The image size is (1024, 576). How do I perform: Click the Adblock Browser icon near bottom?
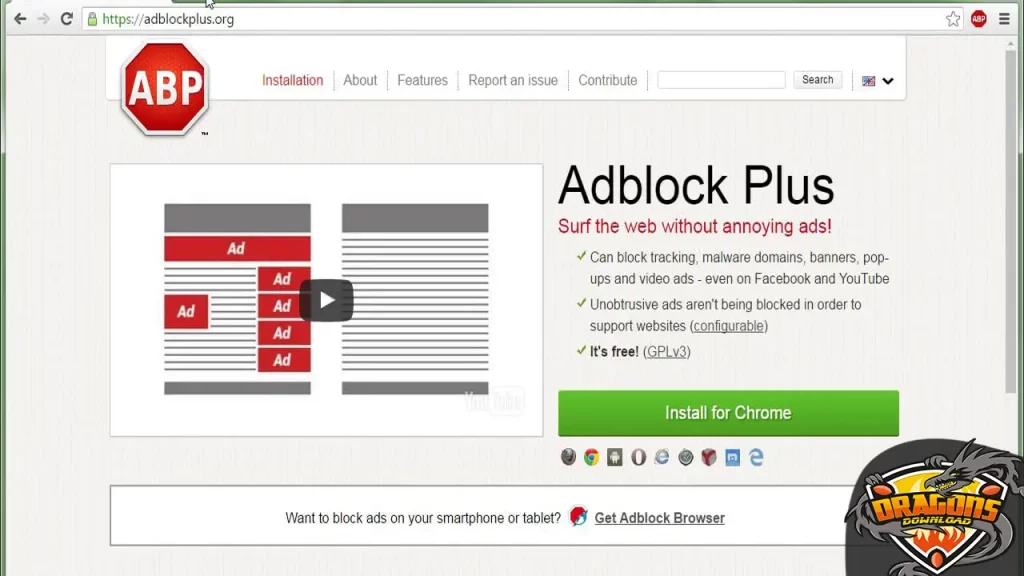pyautogui.click(x=578, y=517)
